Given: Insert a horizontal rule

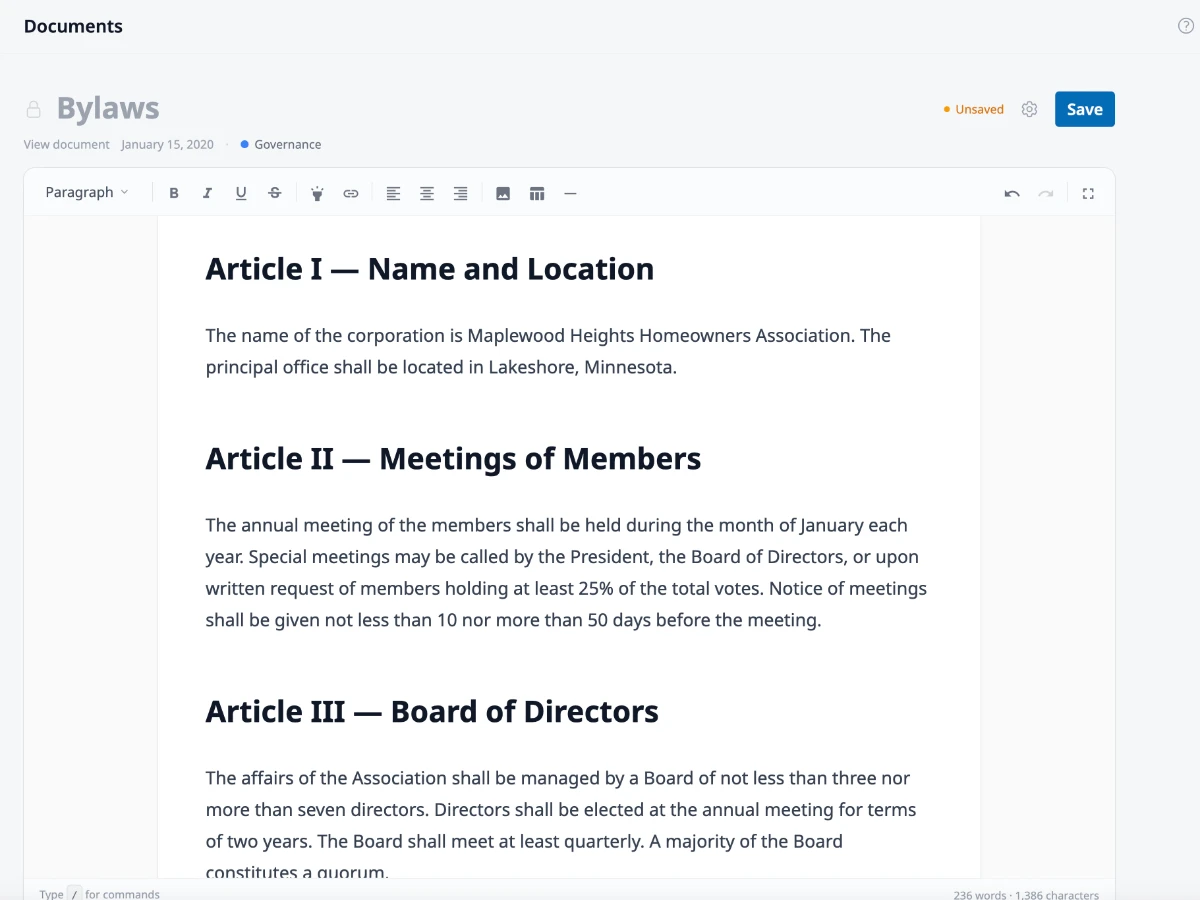Looking at the screenshot, I should (570, 193).
